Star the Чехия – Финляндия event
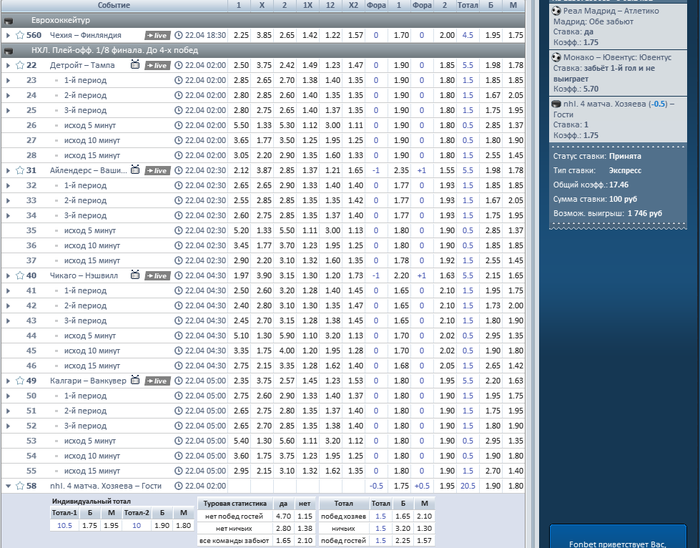 point(20,35)
